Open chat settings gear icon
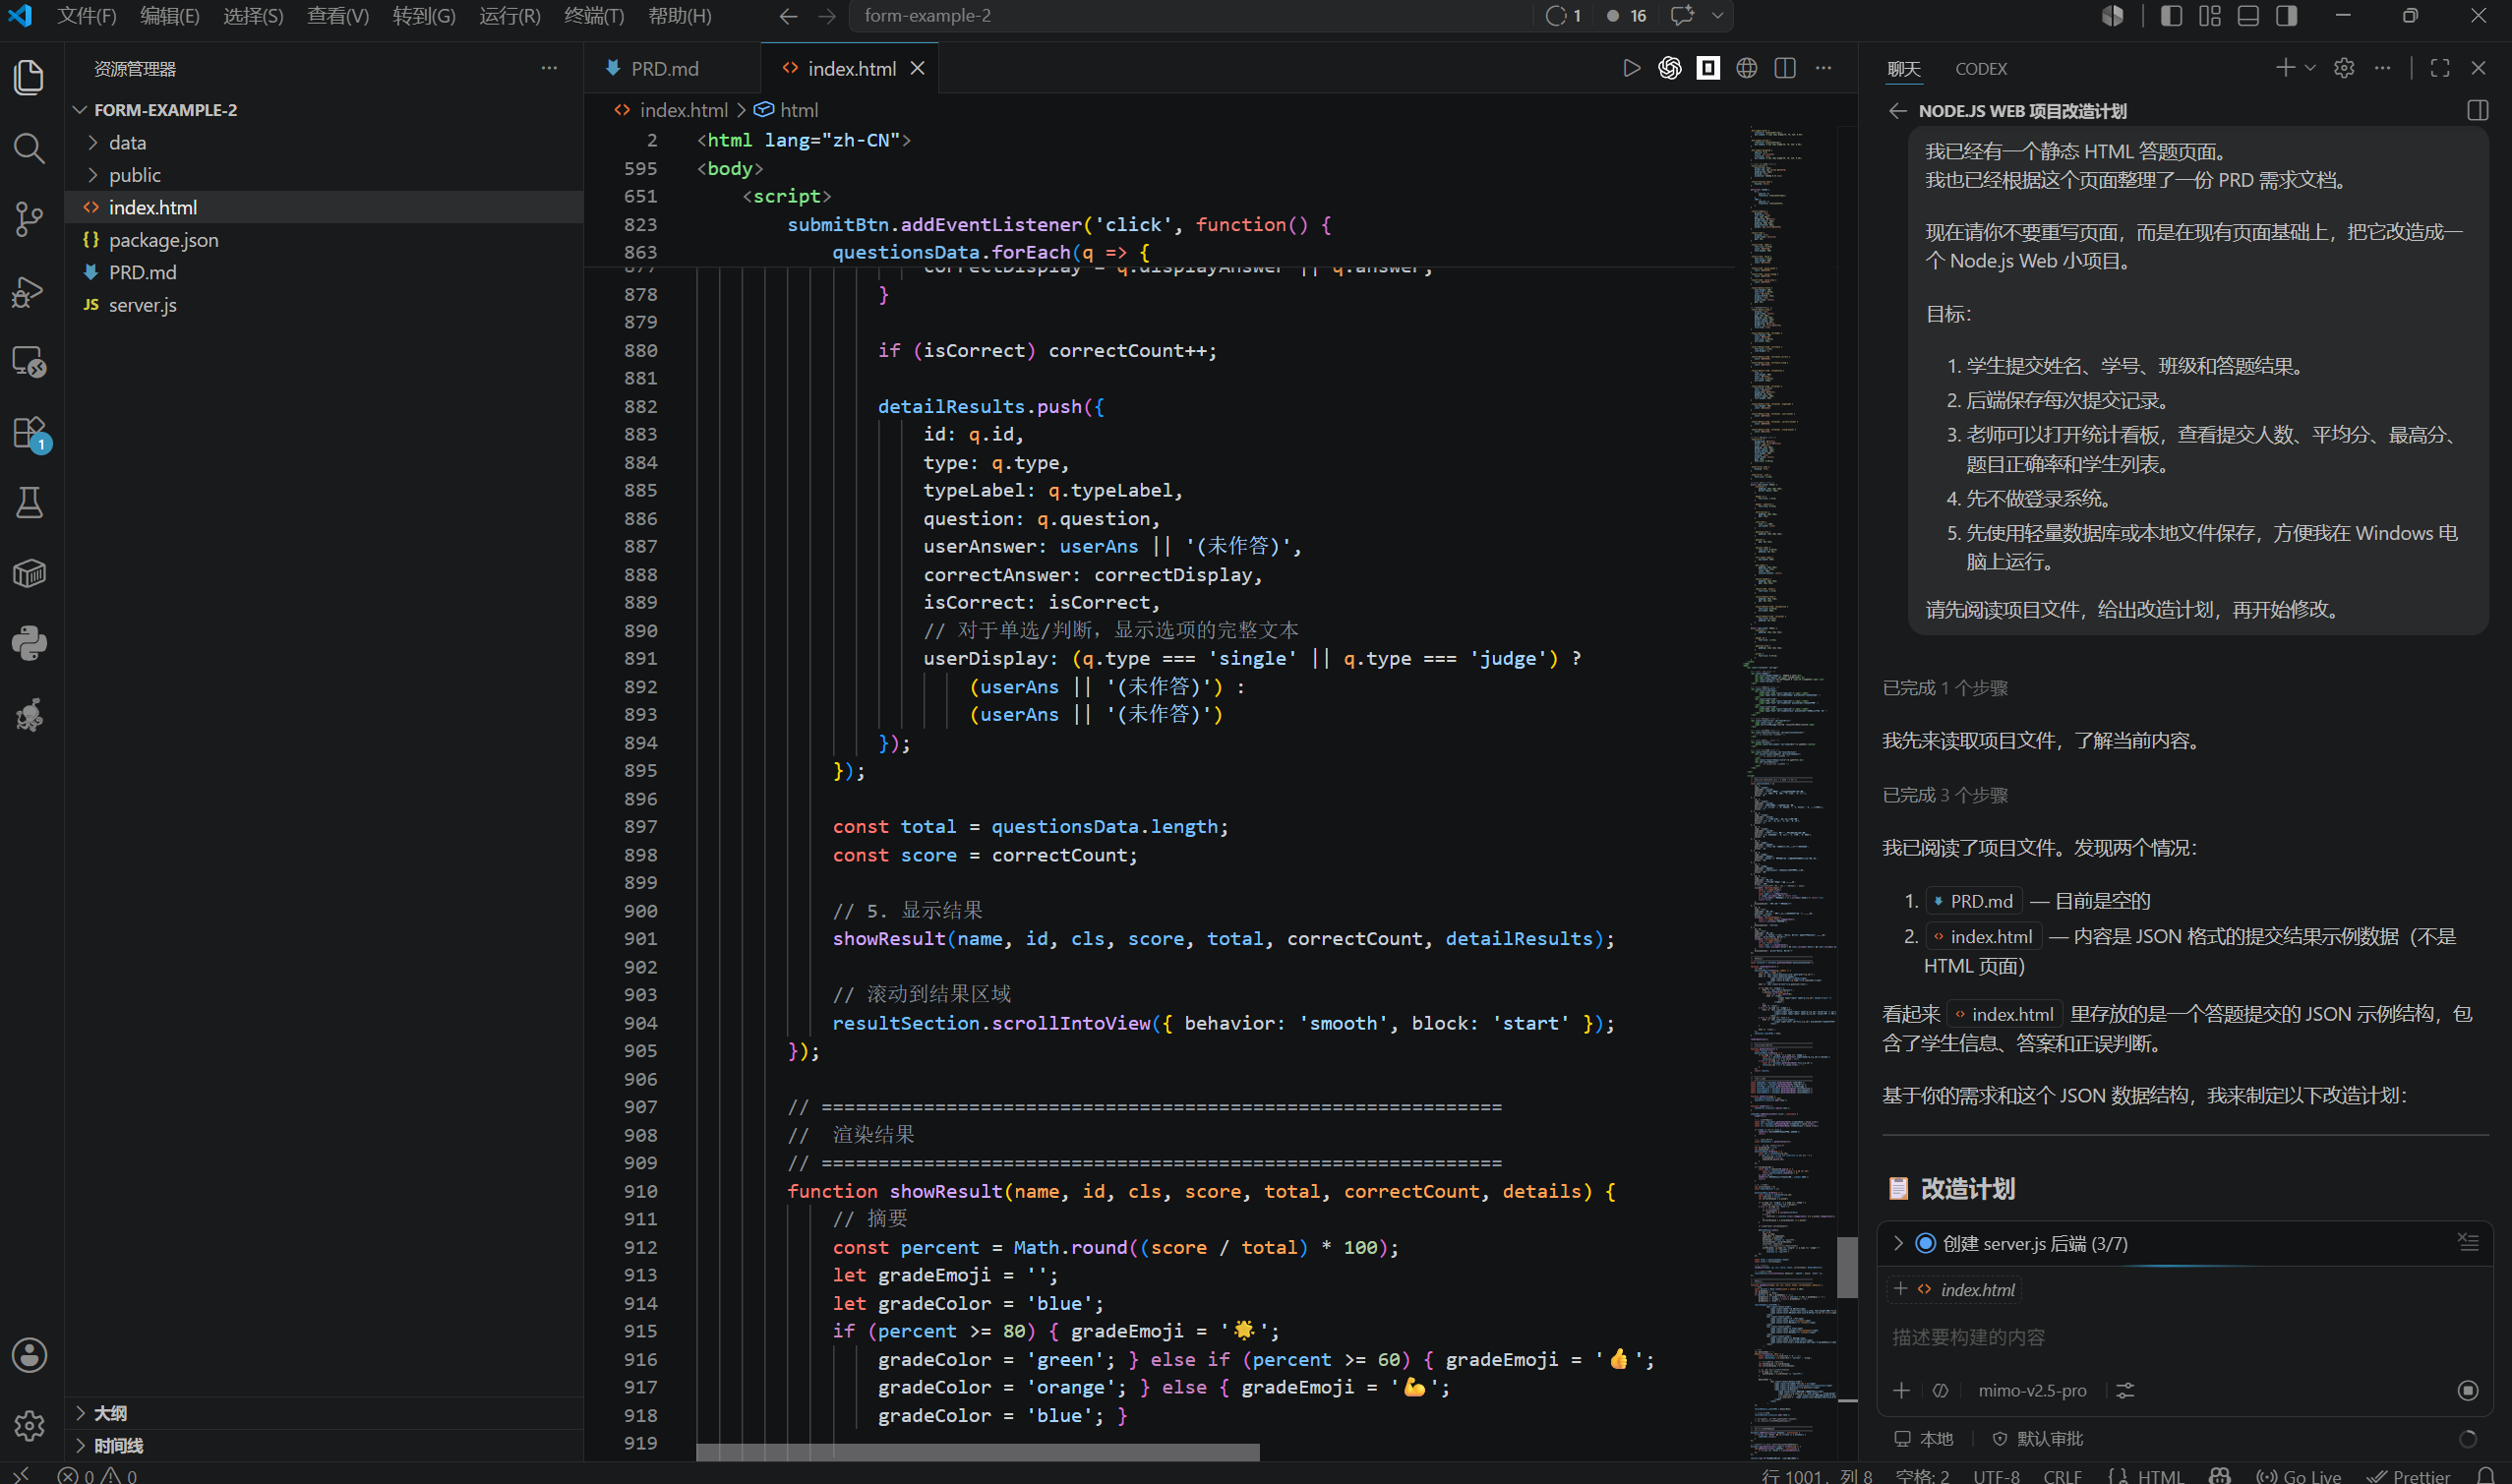This screenshot has height=1484, width=2512. (2344, 68)
